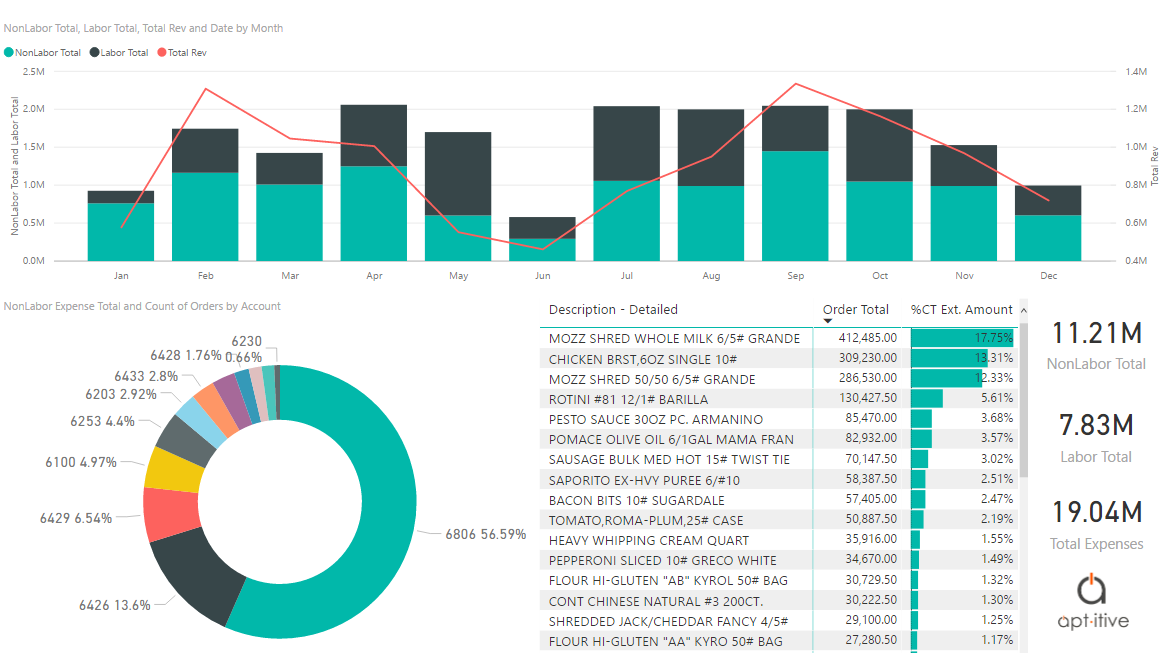
Task: Click the Jun teal NonLabor bar
Action: click(x=542, y=250)
